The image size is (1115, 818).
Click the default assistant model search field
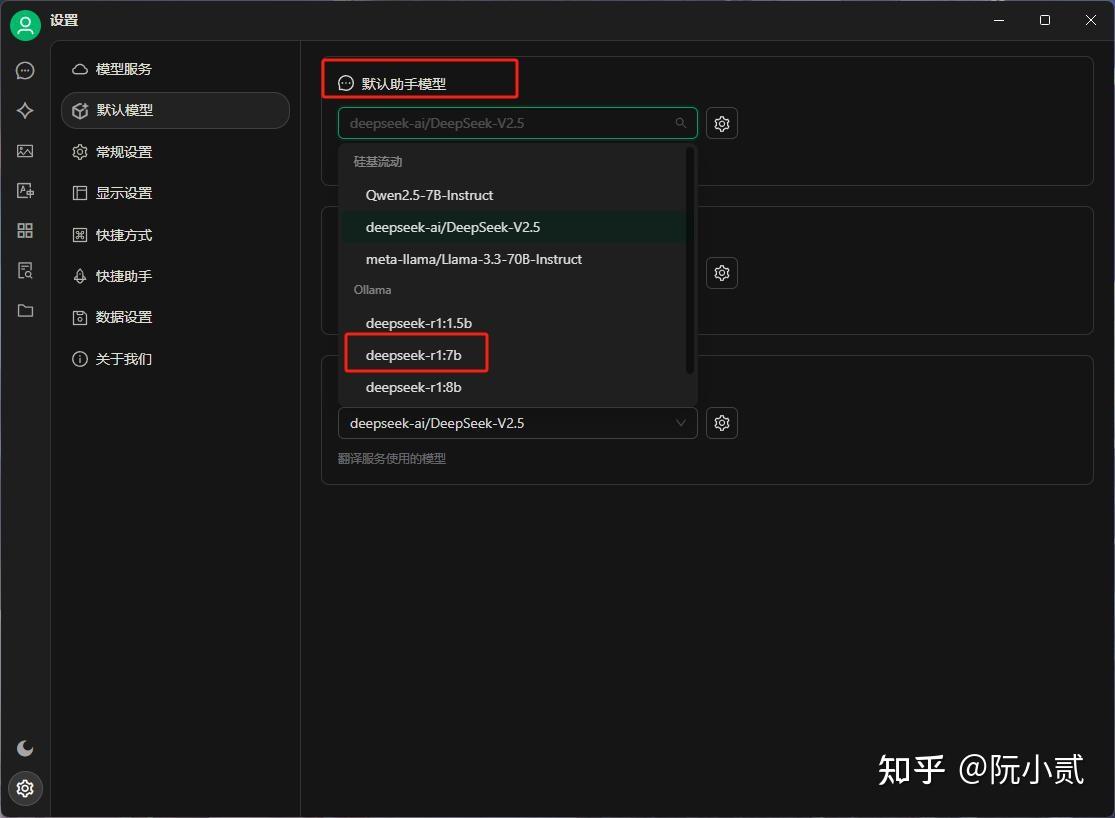pyautogui.click(x=517, y=123)
